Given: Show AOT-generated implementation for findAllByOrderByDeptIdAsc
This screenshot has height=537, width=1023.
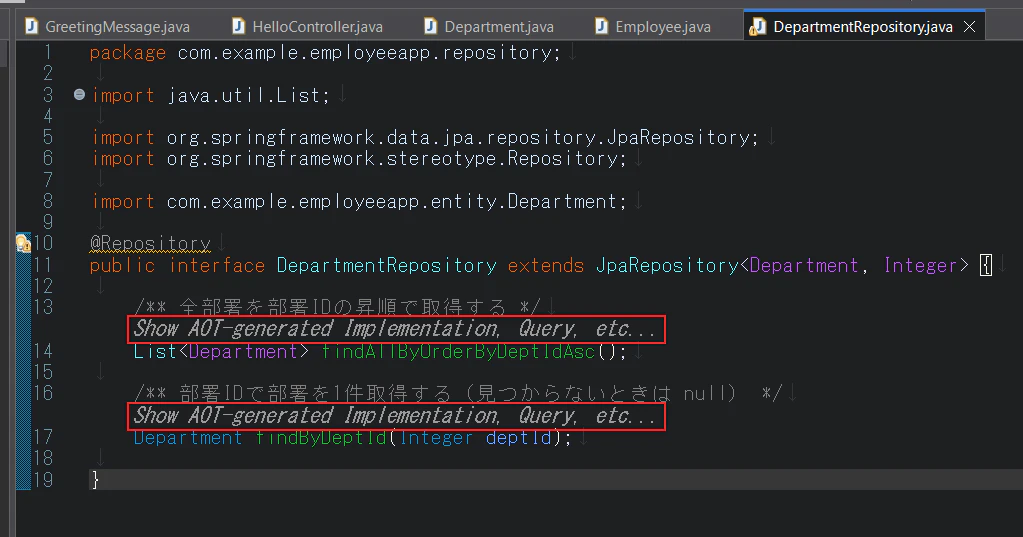Looking at the screenshot, I should click(396, 330).
